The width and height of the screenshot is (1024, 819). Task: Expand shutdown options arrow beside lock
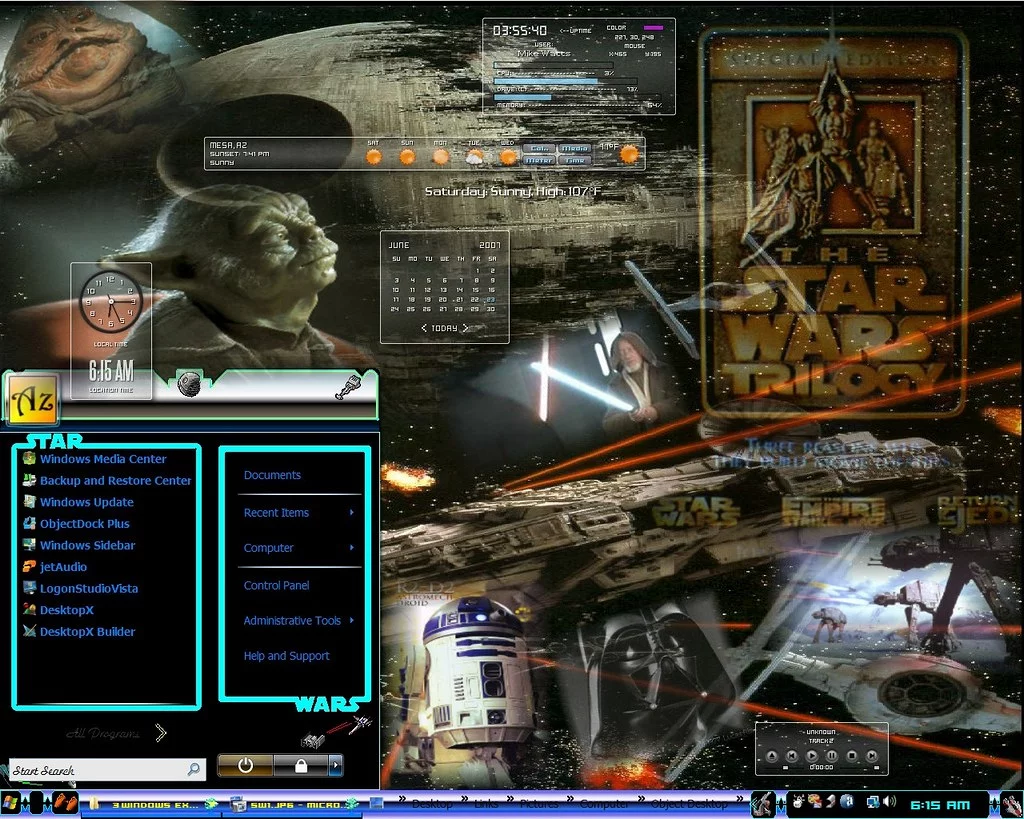(x=336, y=766)
